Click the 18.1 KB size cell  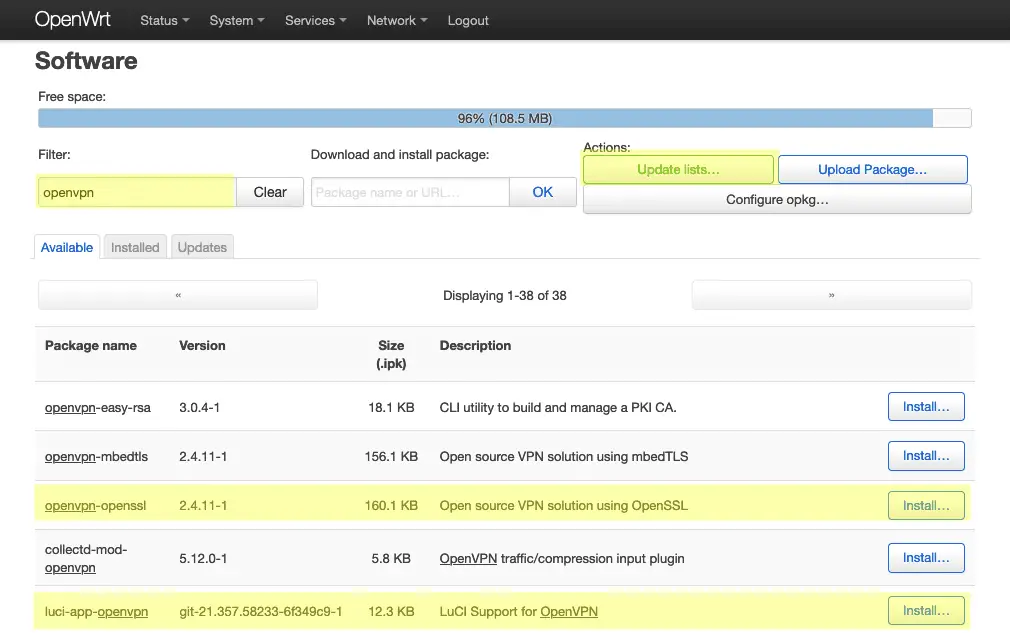tap(391, 408)
